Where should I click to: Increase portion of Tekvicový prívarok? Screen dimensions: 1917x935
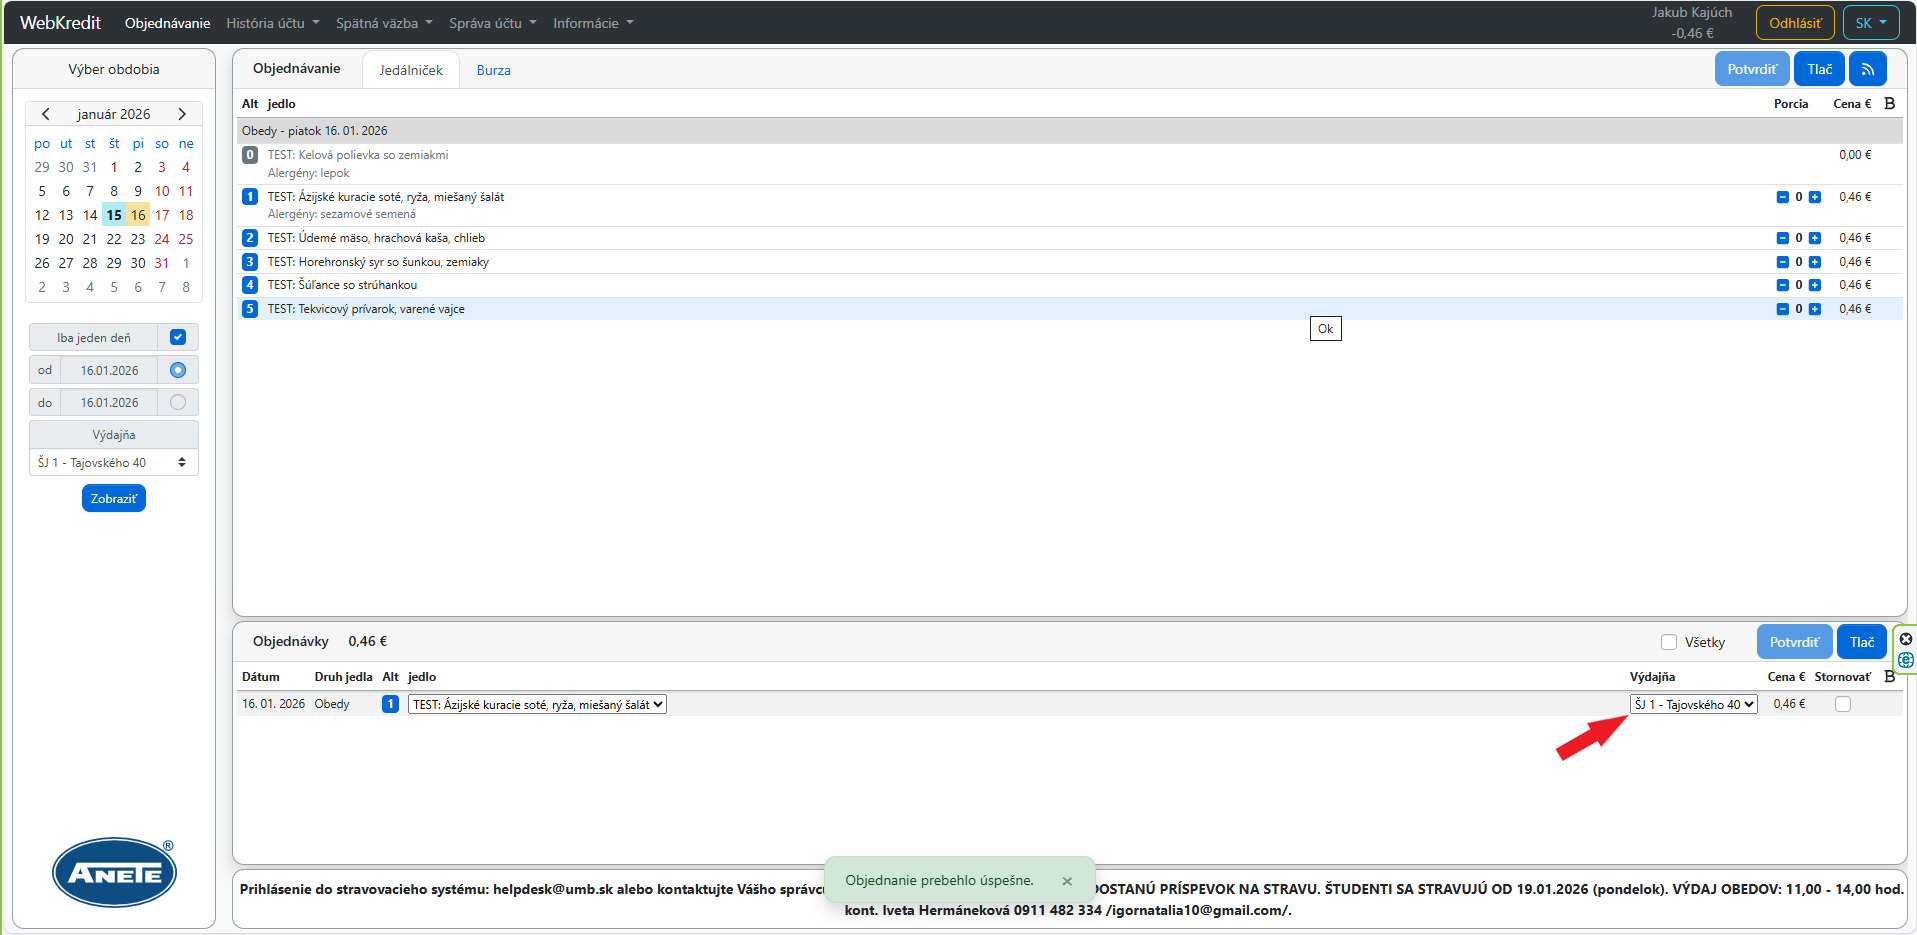(1815, 309)
